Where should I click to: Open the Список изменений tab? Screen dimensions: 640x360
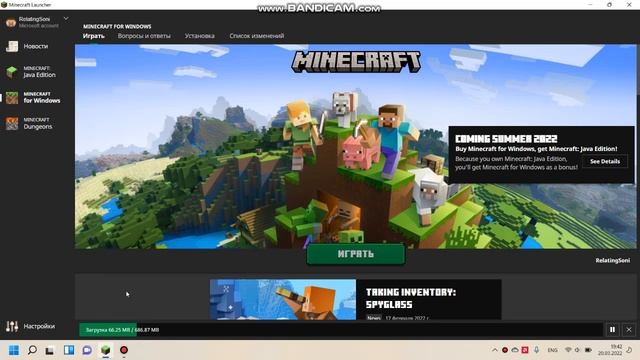point(256,36)
